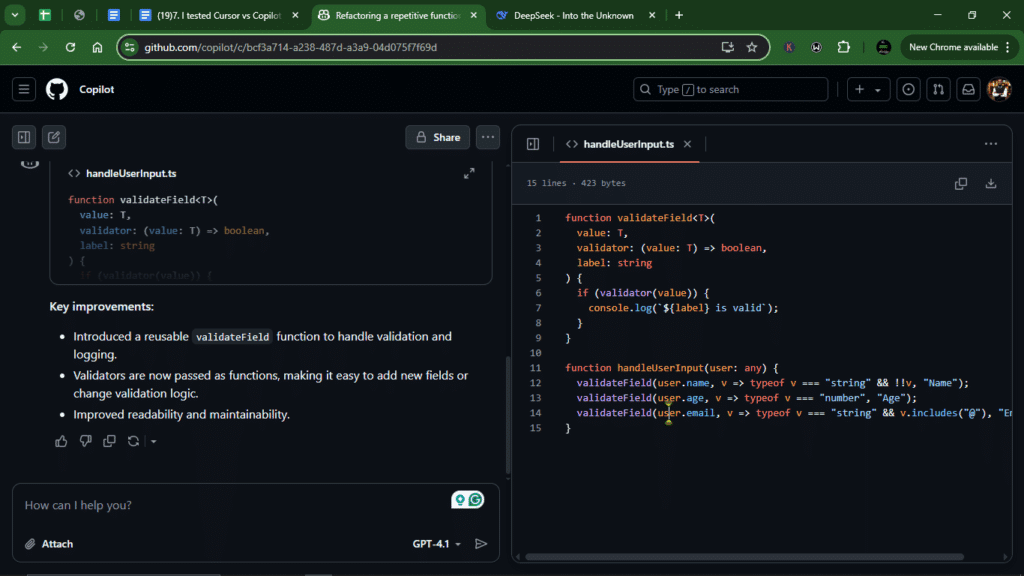Viewport: 1024px width, 576px height.
Task: Start a new conversation with the pencil icon
Action: [53, 137]
